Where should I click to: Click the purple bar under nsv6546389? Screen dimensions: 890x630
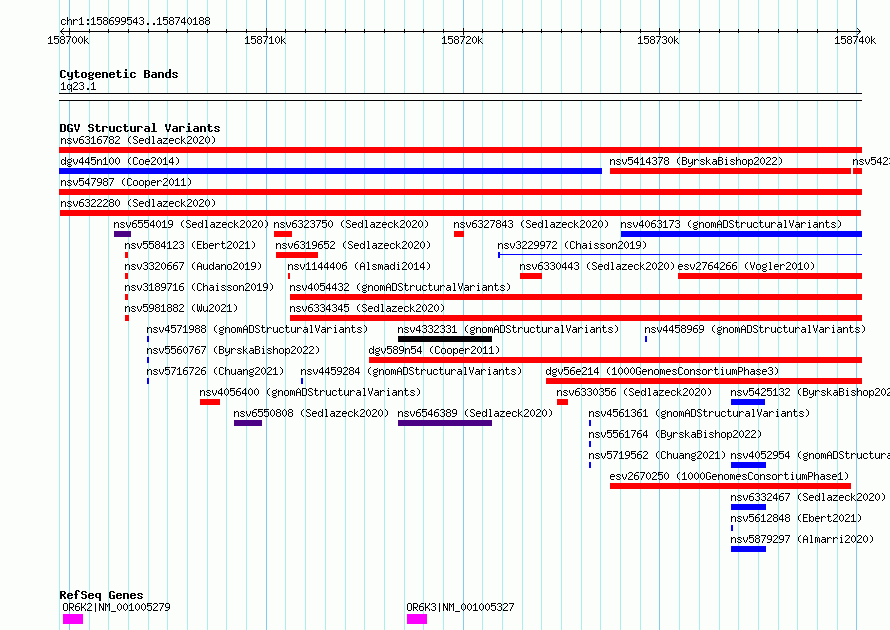445,423
